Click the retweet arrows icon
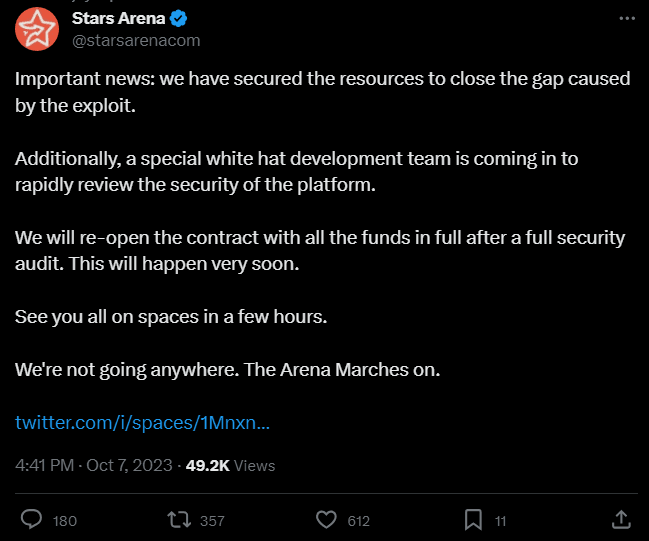 pos(179,519)
